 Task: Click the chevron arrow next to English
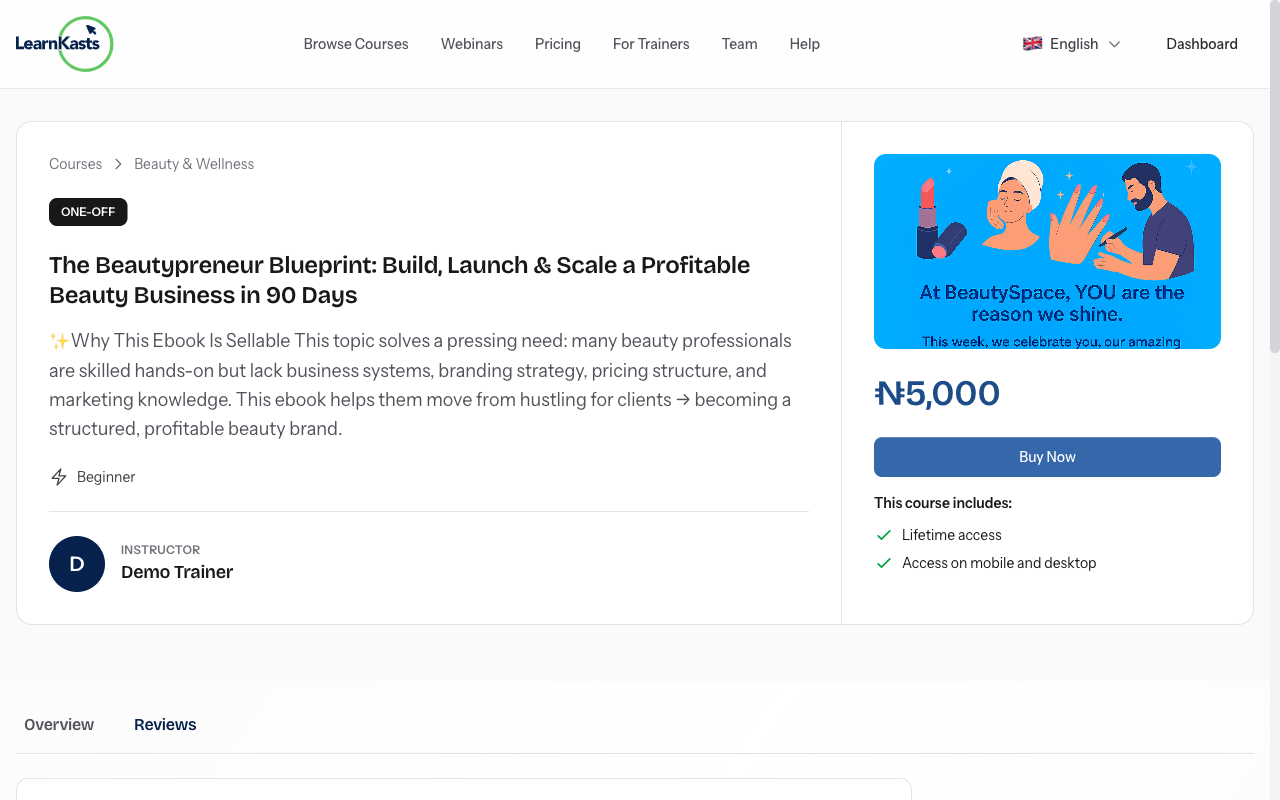coord(1114,44)
